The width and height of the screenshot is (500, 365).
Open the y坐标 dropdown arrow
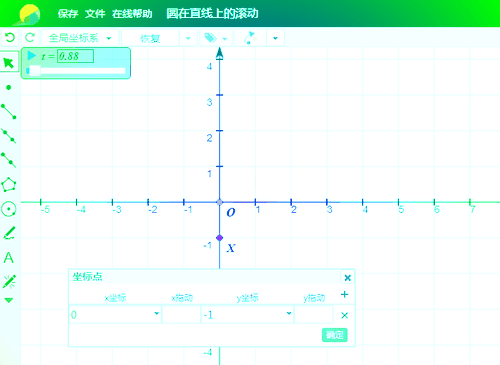(x=289, y=313)
